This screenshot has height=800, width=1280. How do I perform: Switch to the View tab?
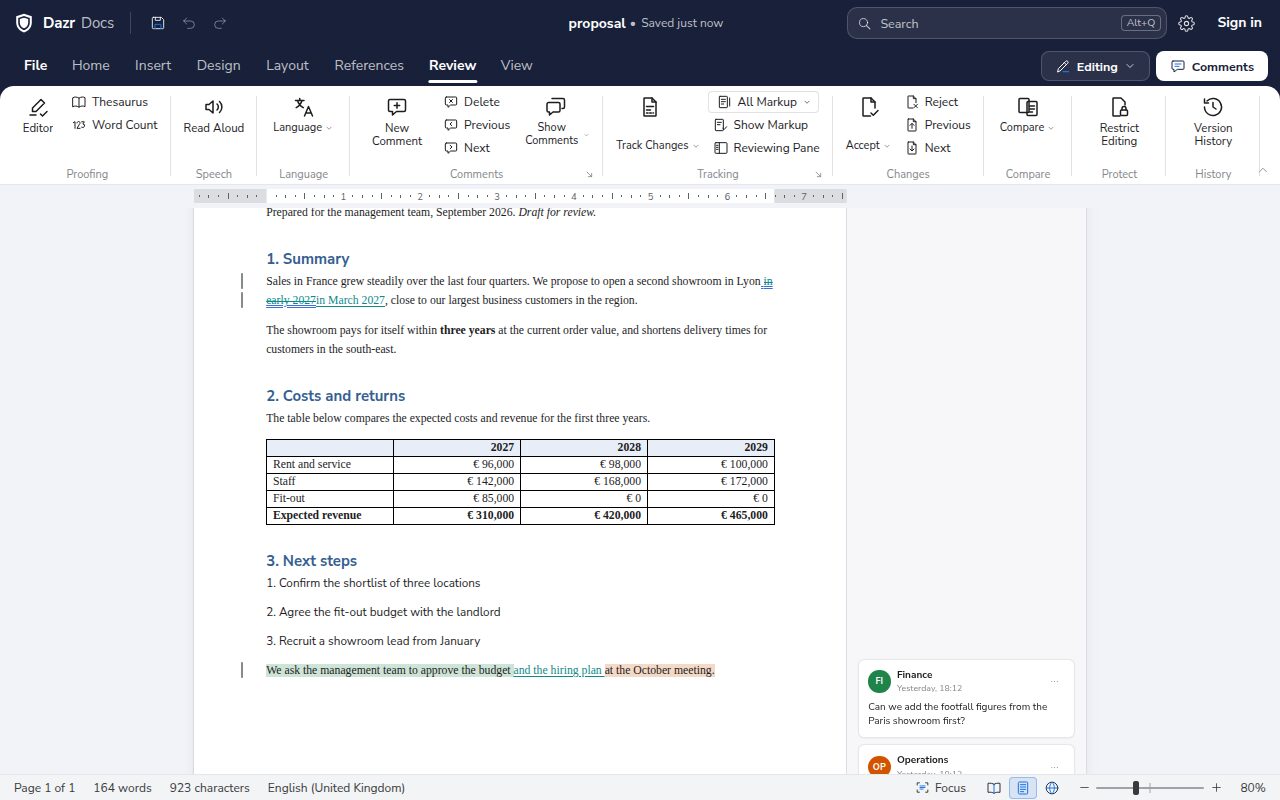pyautogui.click(x=516, y=65)
